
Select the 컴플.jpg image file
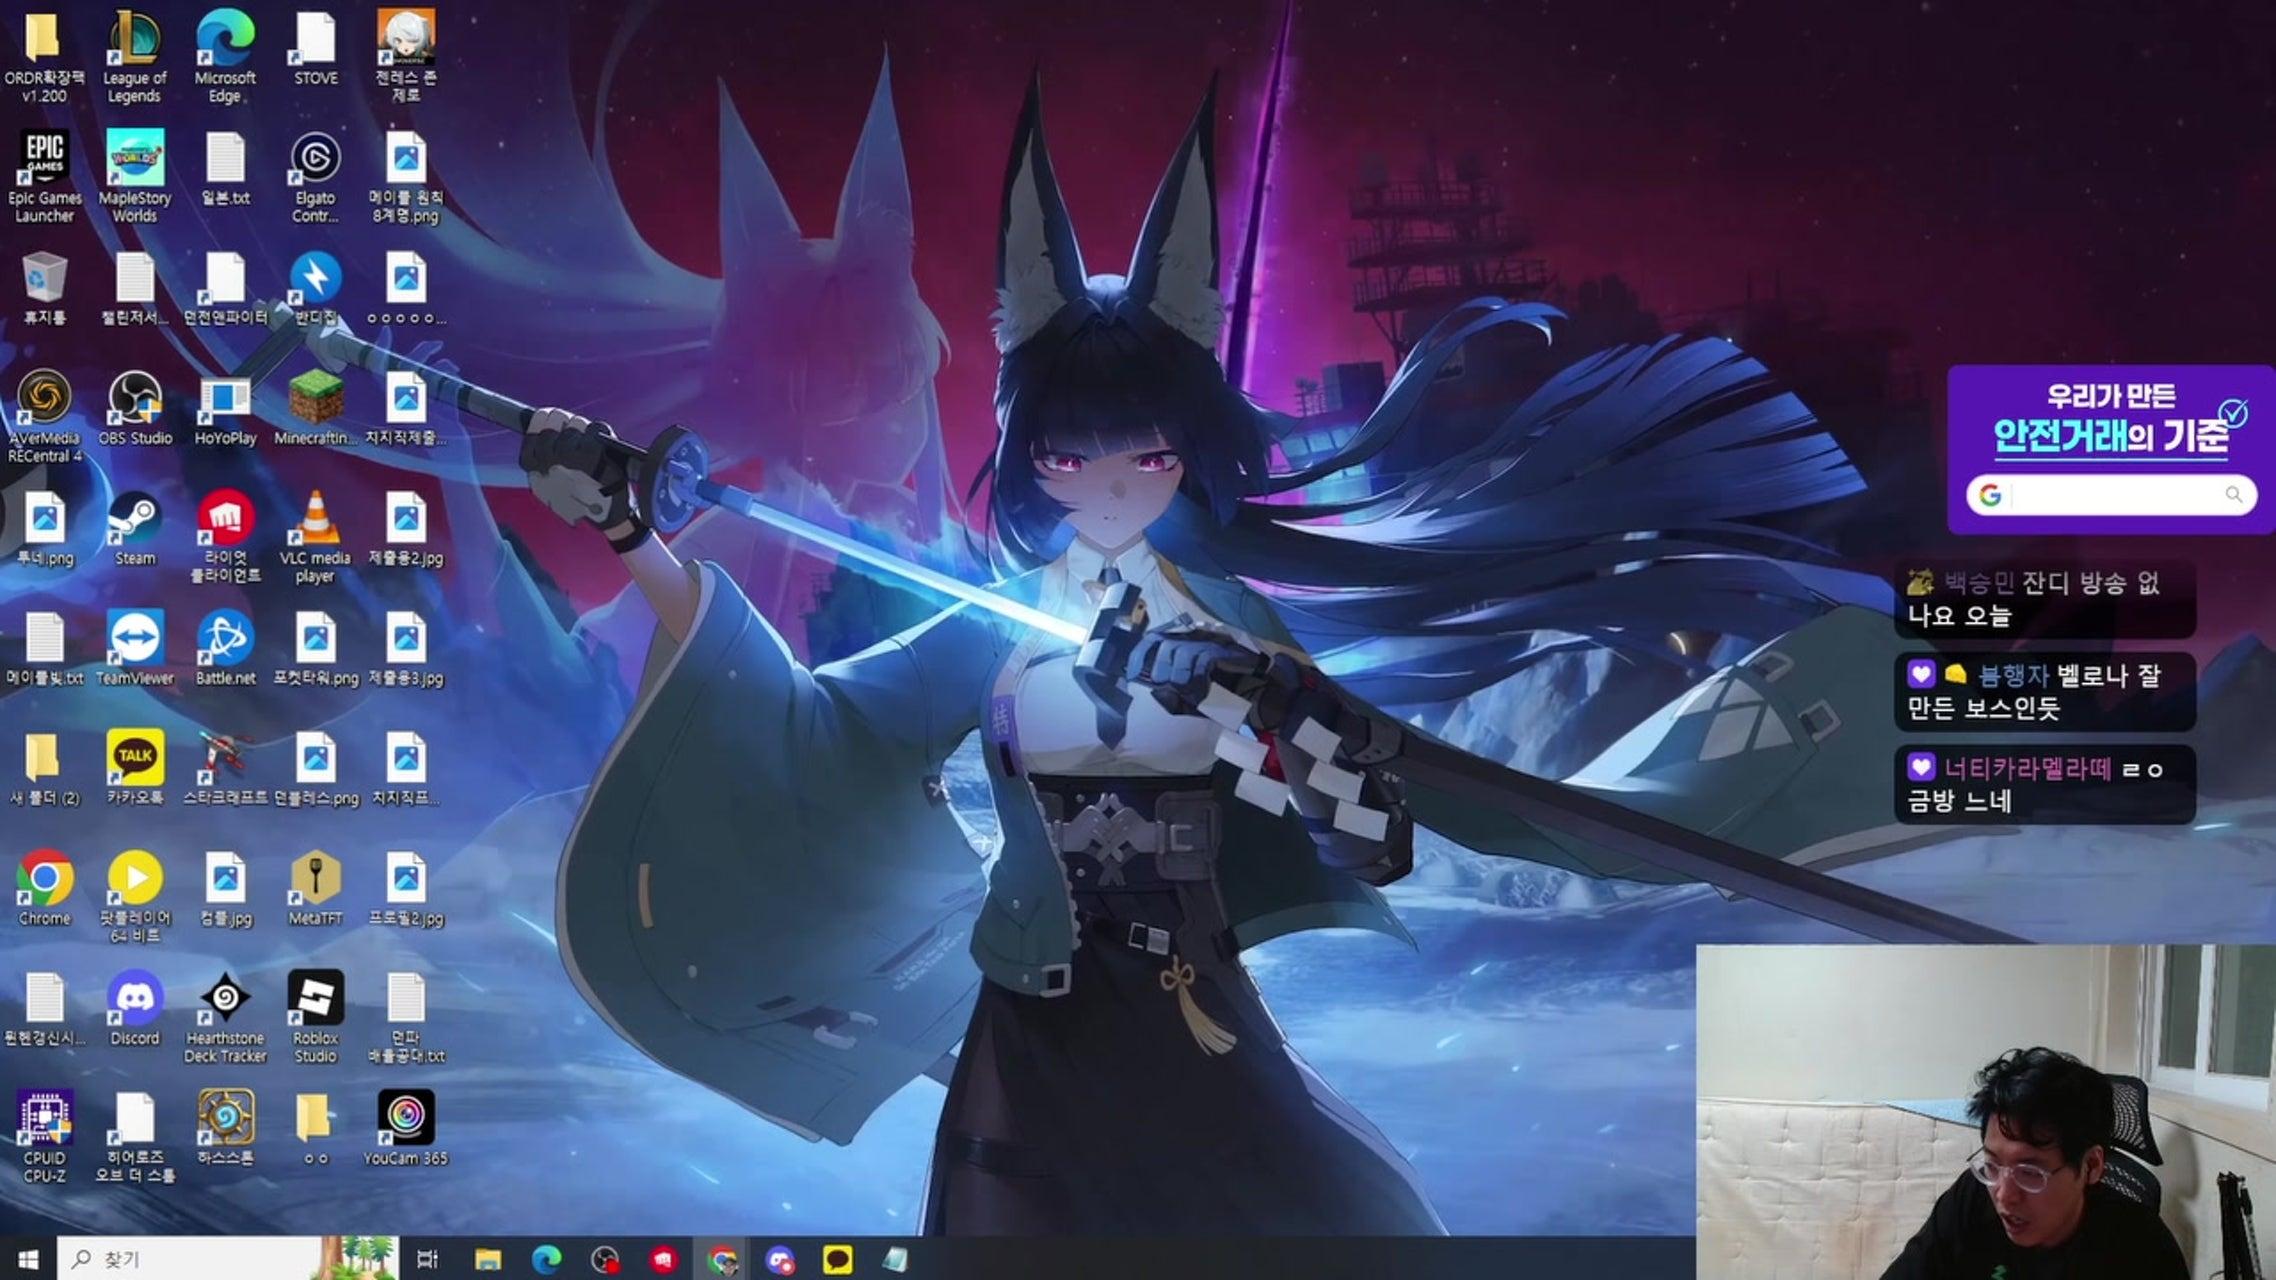[x=225, y=888]
